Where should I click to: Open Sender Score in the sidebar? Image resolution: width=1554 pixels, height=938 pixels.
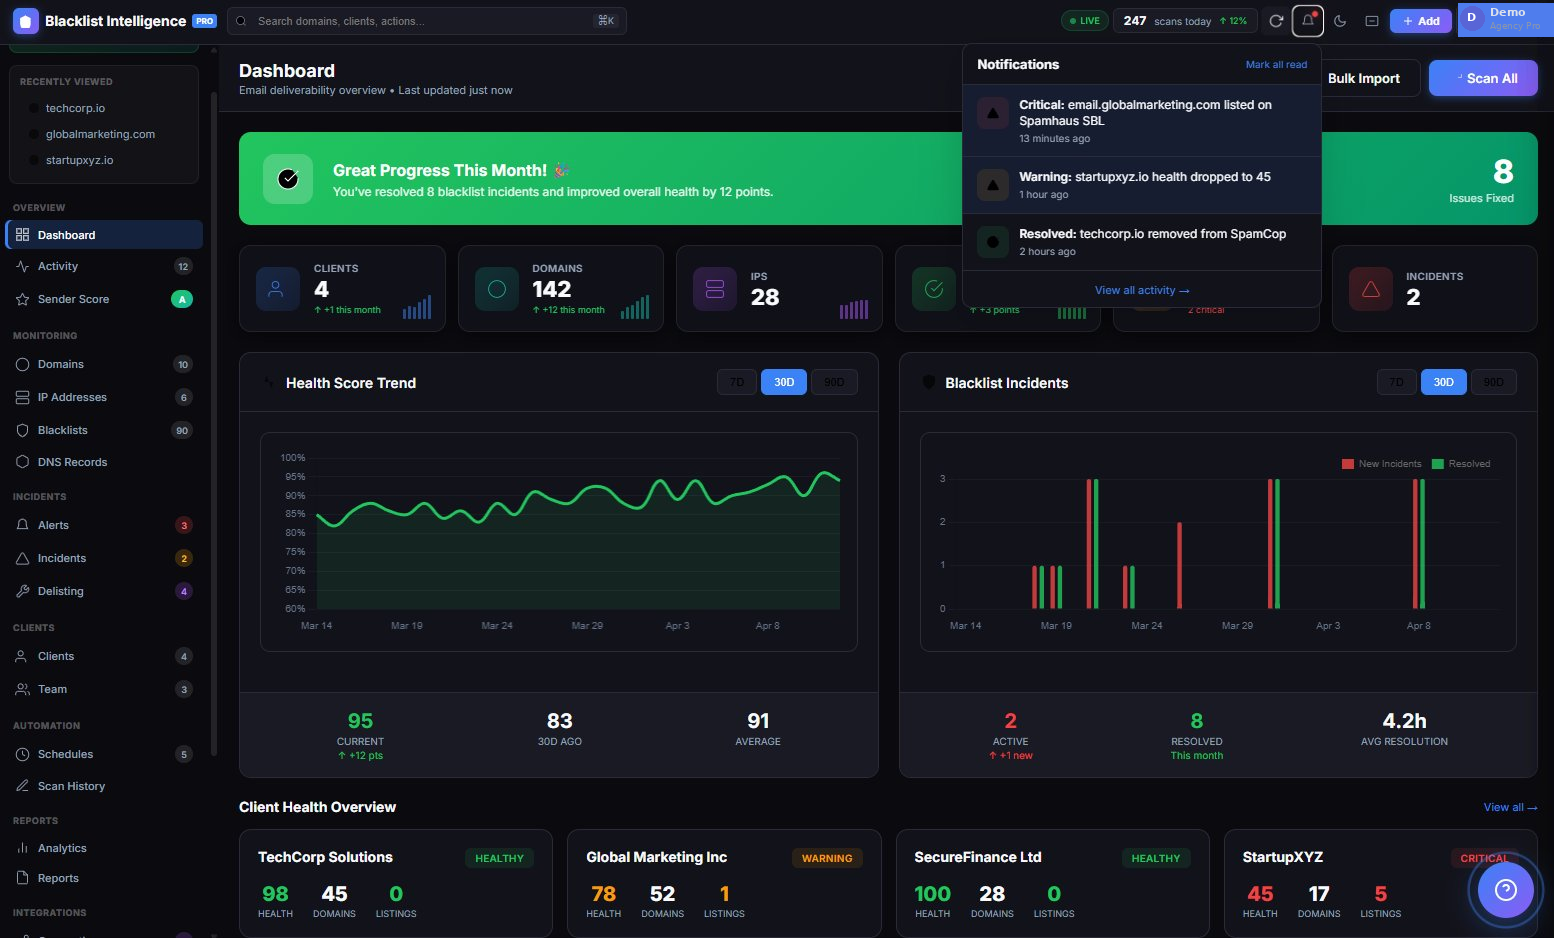click(x=73, y=299)
